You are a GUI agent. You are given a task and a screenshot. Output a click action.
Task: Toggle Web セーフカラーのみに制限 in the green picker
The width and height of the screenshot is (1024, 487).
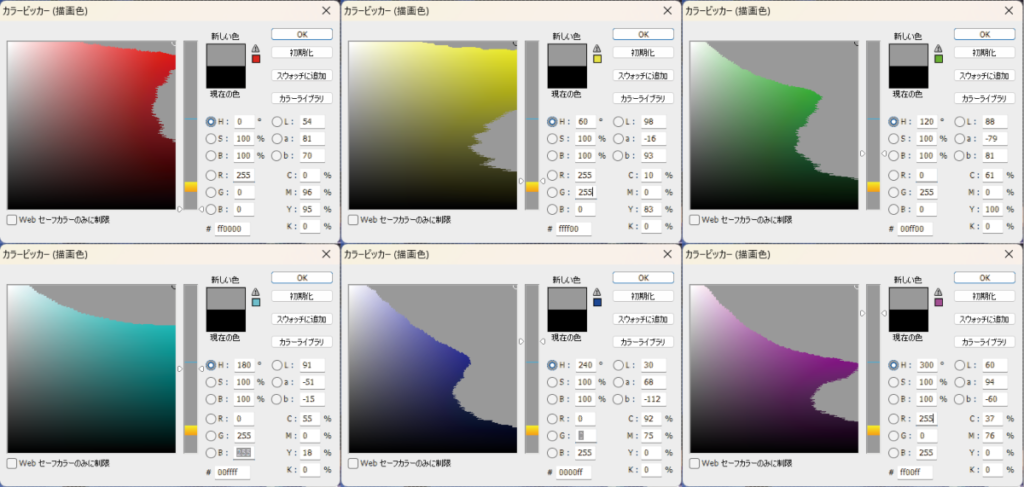(694, 219)
